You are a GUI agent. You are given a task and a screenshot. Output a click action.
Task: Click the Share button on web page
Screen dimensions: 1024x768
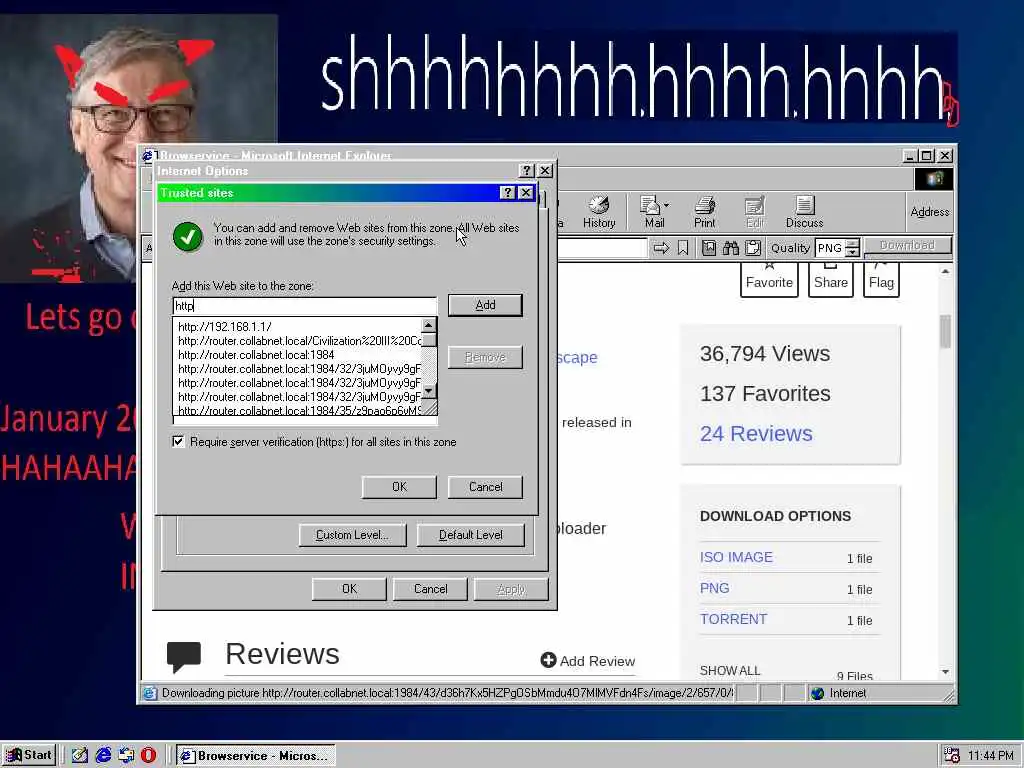click(831, 280)
